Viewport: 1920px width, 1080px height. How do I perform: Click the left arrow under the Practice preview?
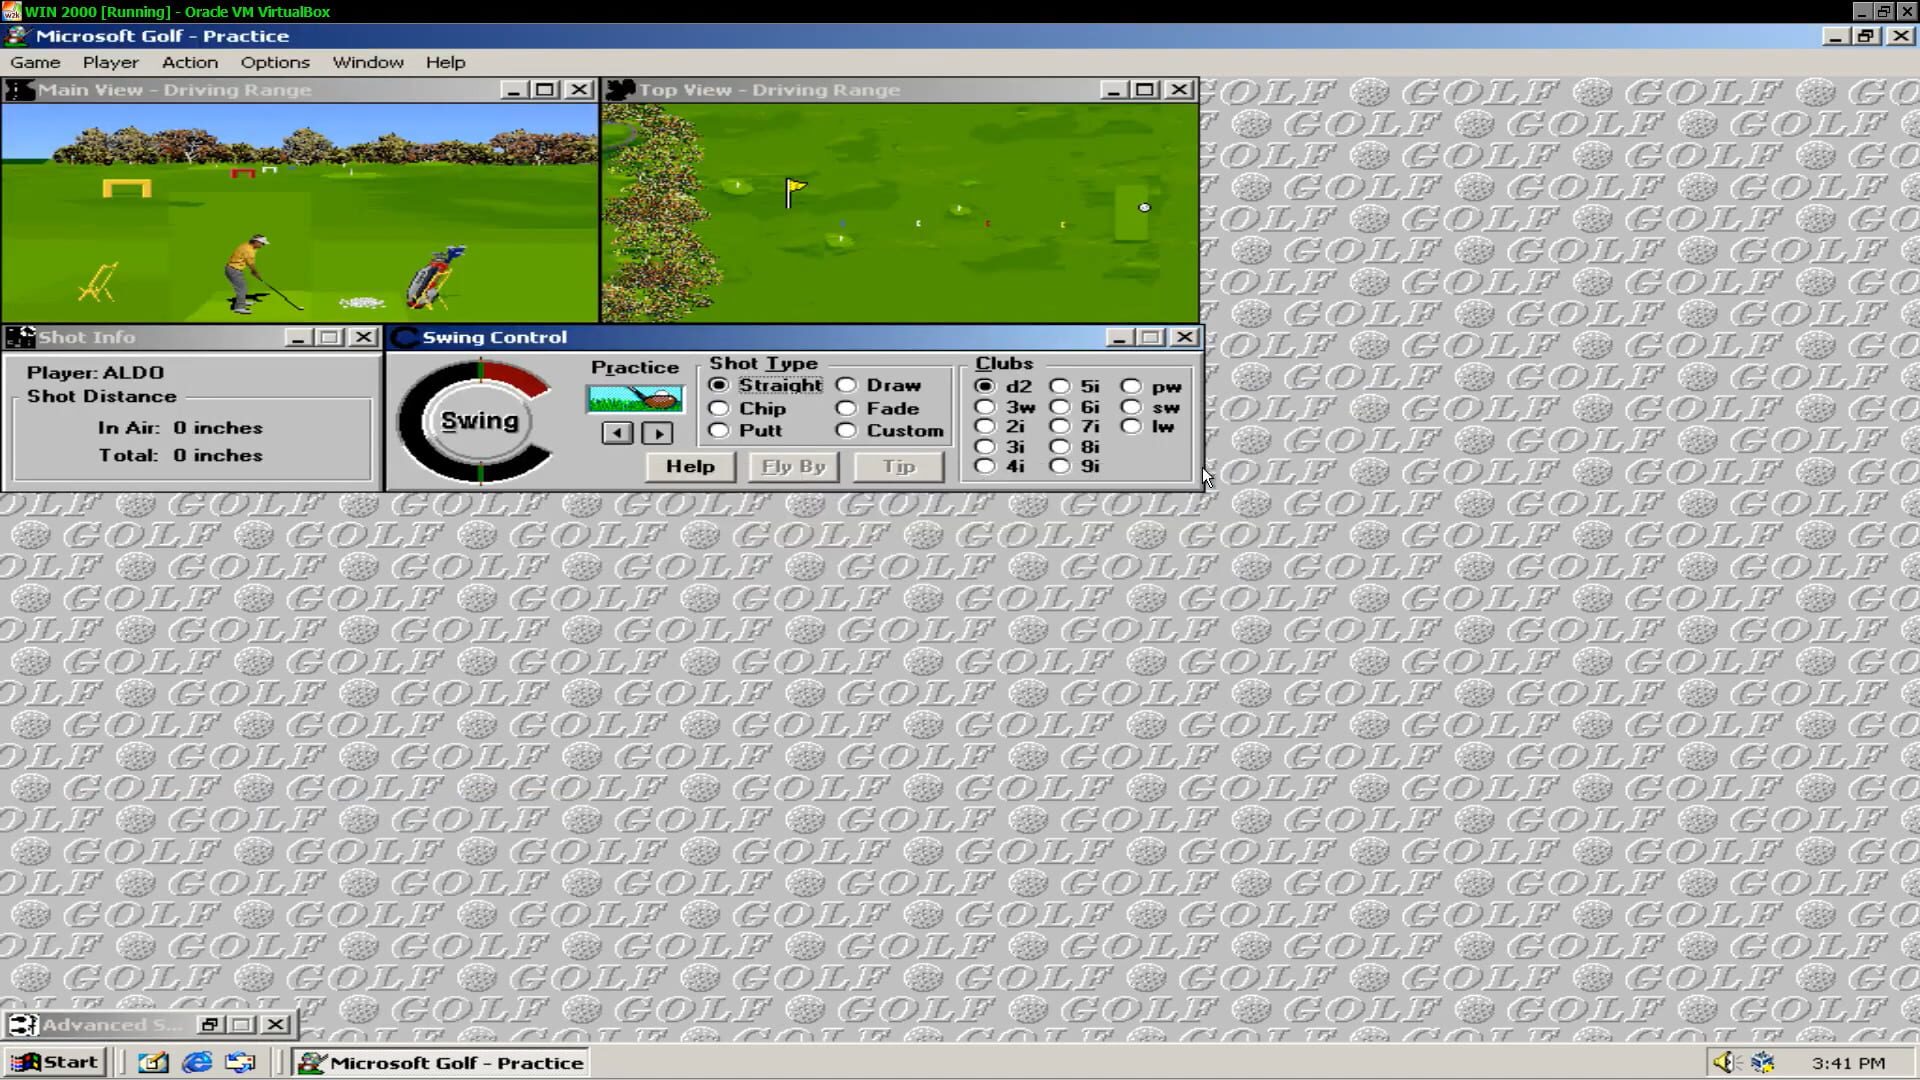tap(616, 432)
